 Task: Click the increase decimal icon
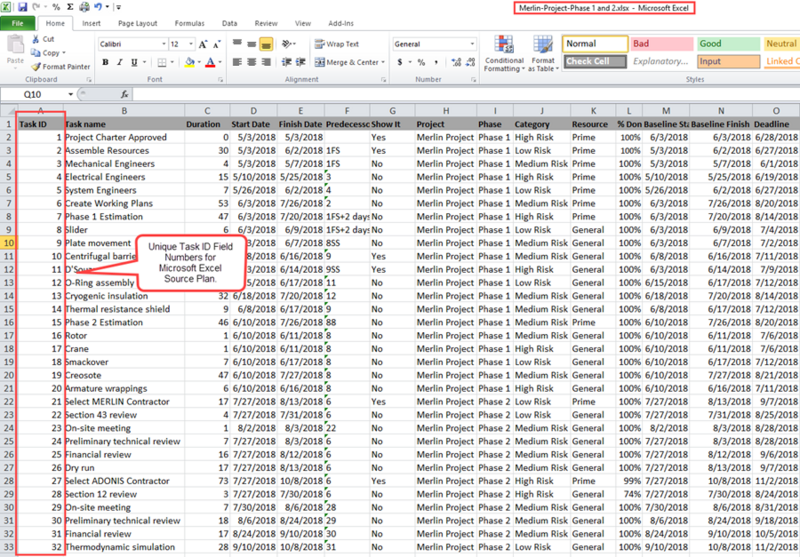[x=456, y=62]
